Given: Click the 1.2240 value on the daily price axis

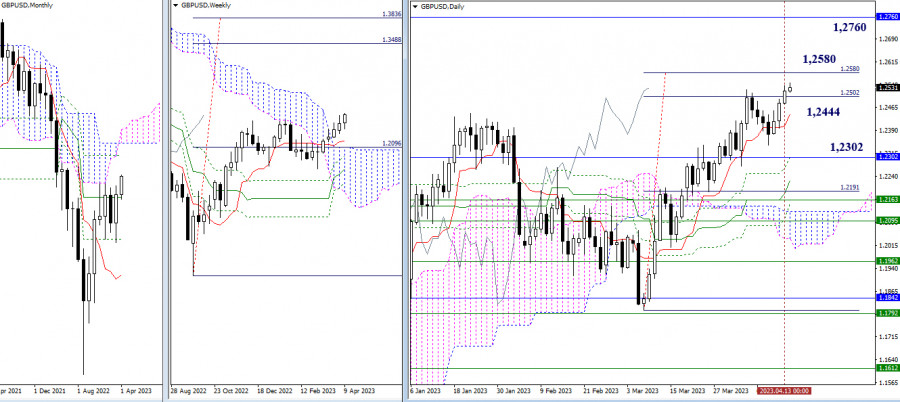Looking at the screenshot, I should point(887,176).
